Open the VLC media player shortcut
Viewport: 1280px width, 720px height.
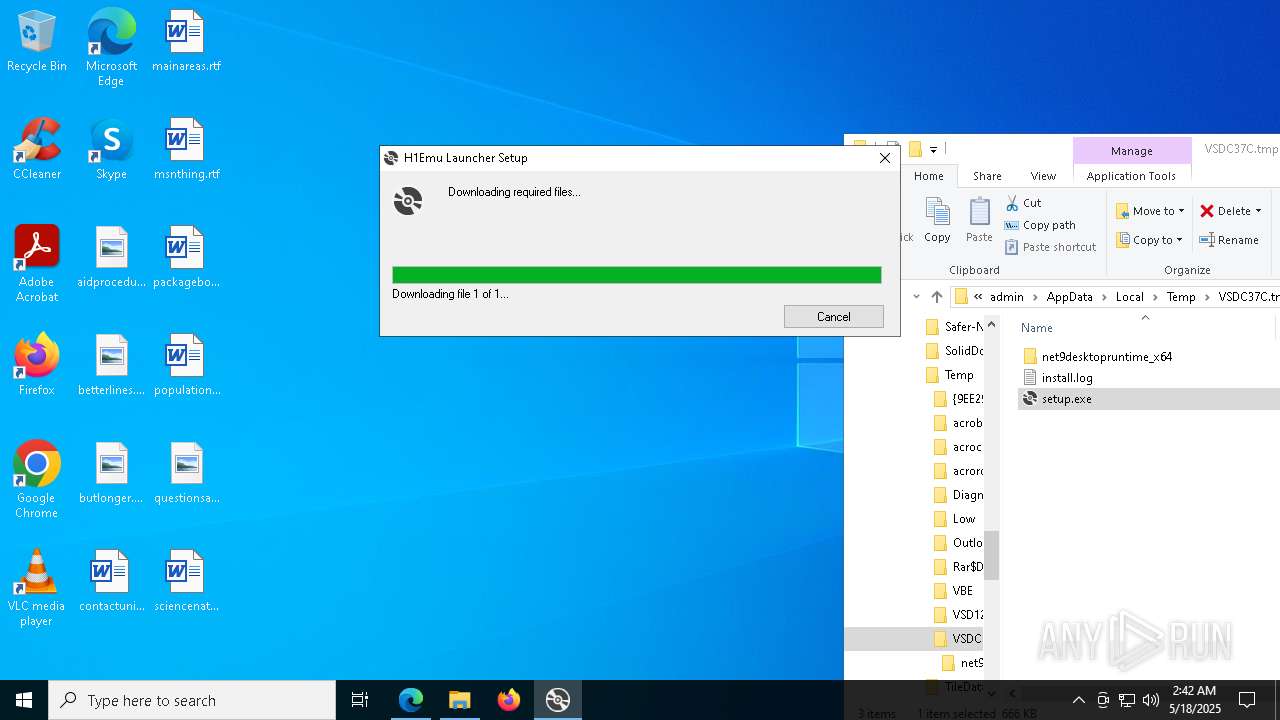coord(37,589)
